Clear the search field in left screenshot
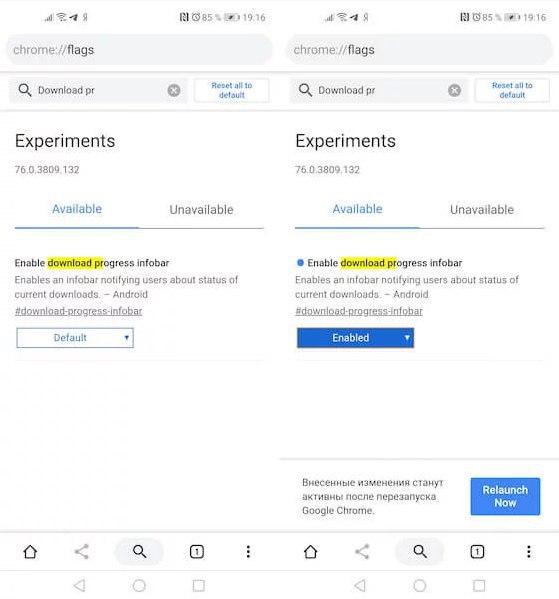 [174, 91]
